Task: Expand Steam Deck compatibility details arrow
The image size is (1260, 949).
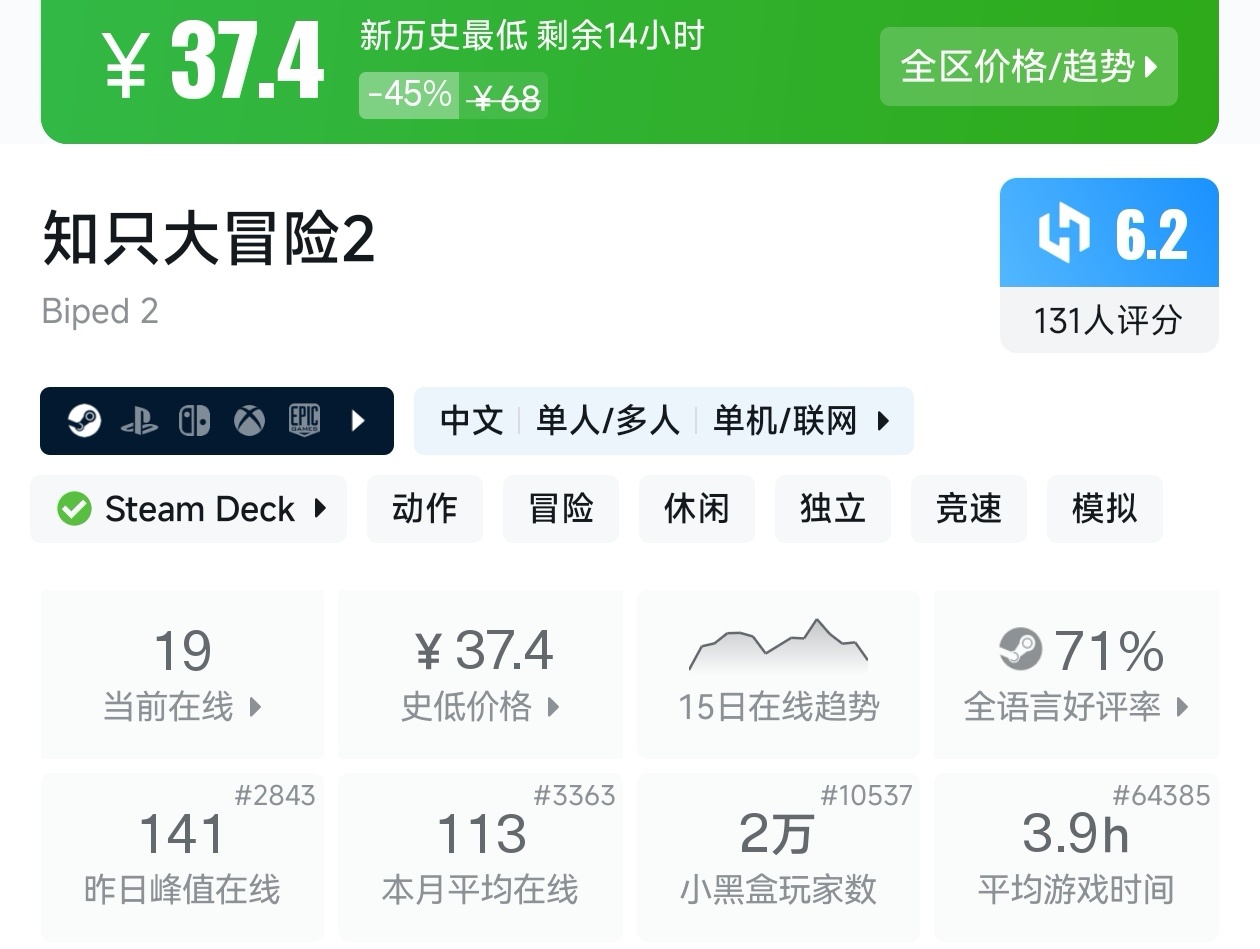Action: (320, 508)
